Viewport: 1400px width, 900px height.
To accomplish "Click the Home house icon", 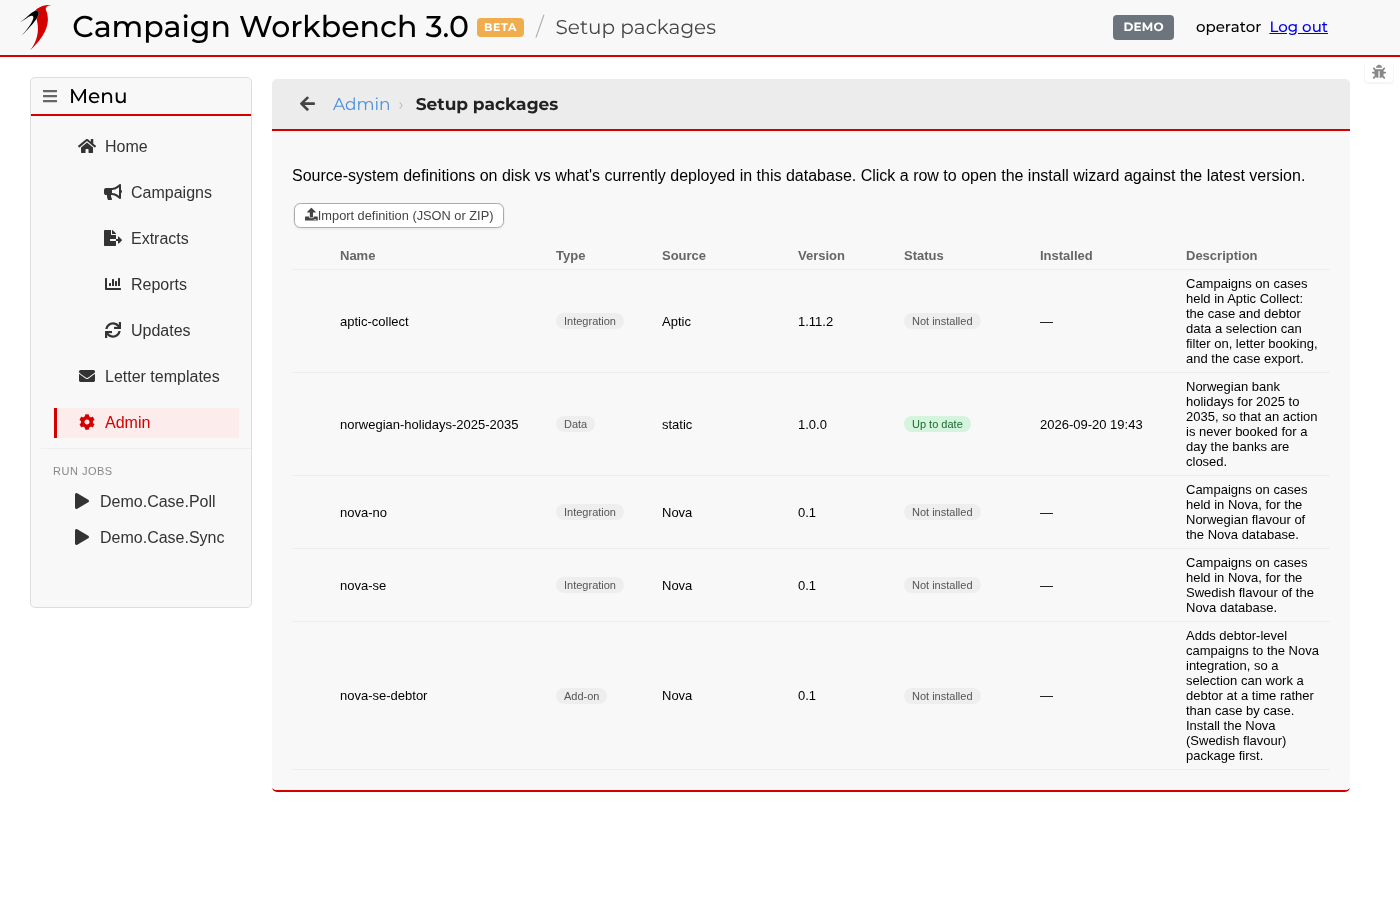I will coord(87,146).
